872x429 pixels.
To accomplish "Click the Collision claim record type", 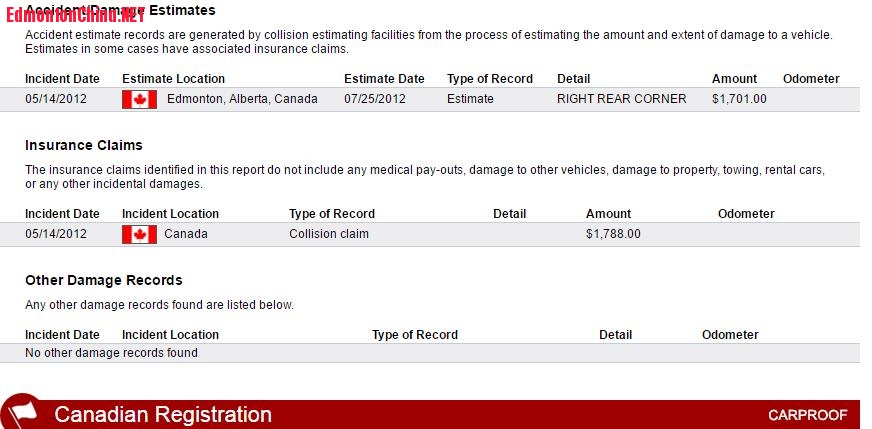I will [x=329, y=234].
